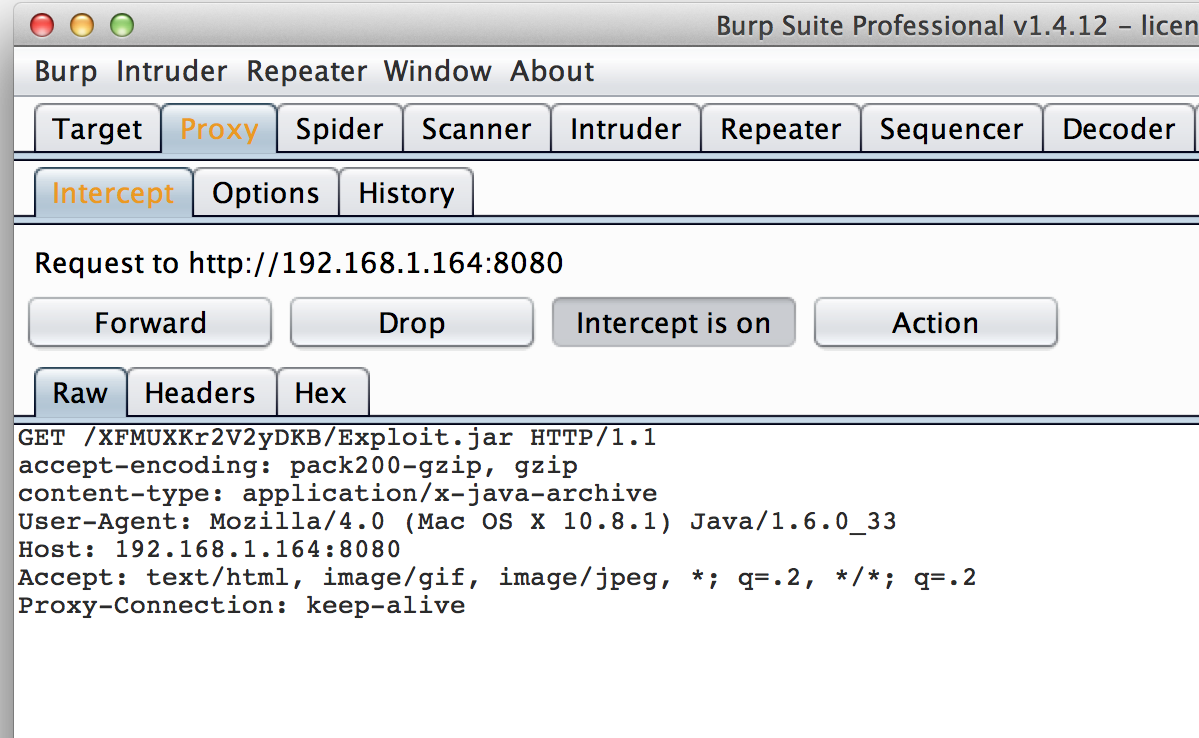Open the Action dropdown button
1199x738 pixels.
(935, 324)
